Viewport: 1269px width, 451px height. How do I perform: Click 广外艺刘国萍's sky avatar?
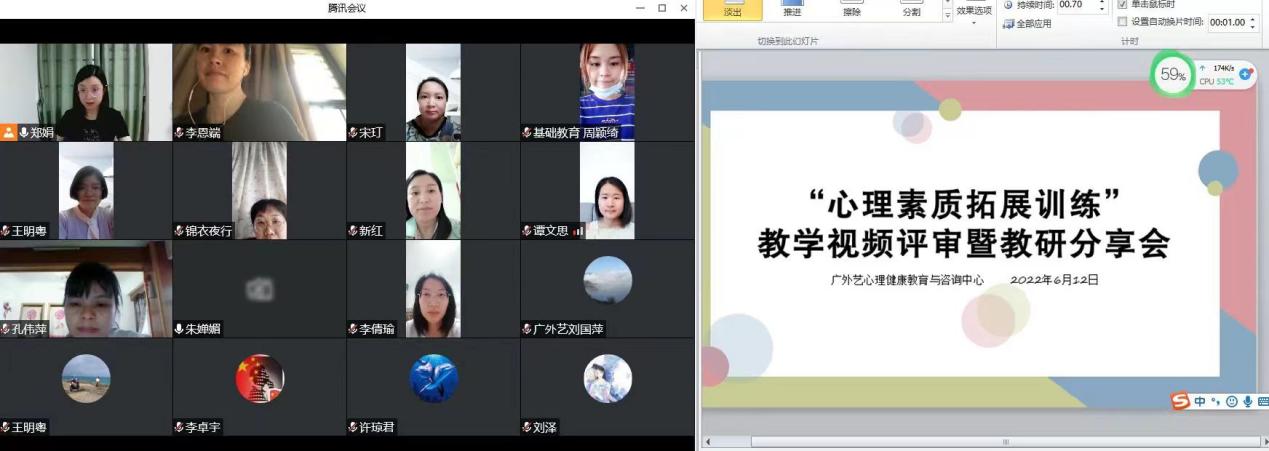tap(608, 280)
